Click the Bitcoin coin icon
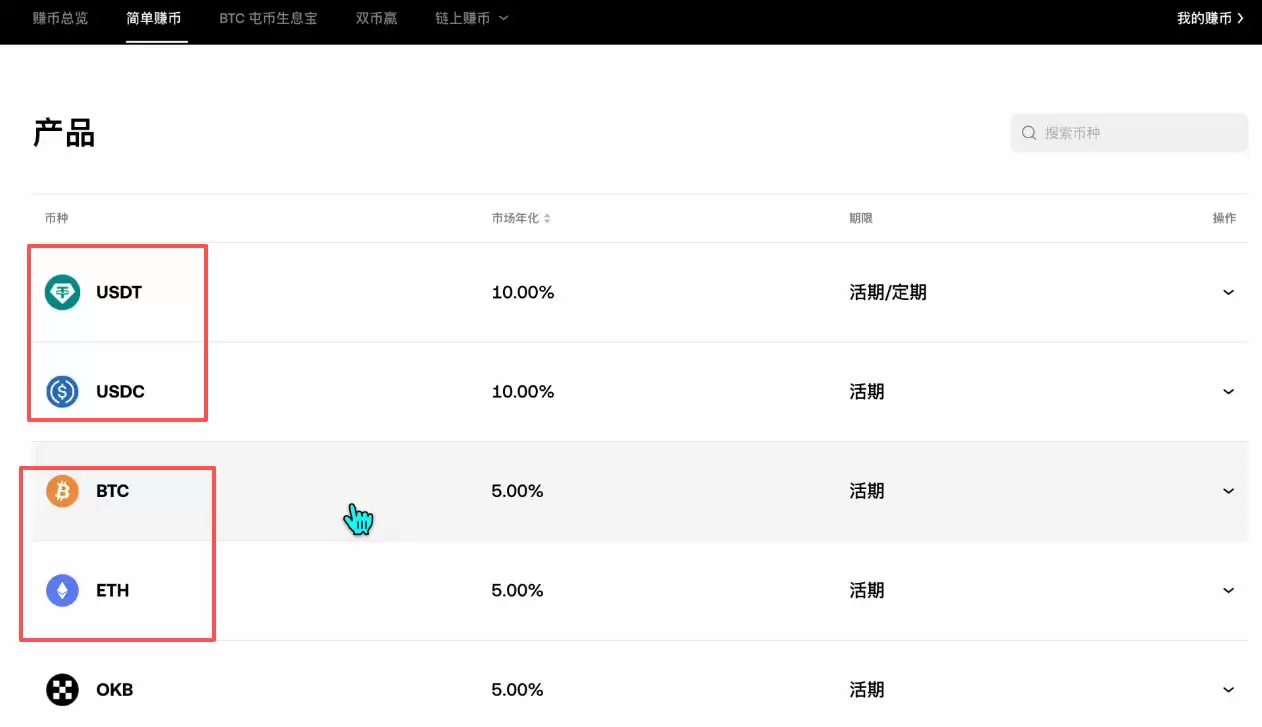 [61, 491]
